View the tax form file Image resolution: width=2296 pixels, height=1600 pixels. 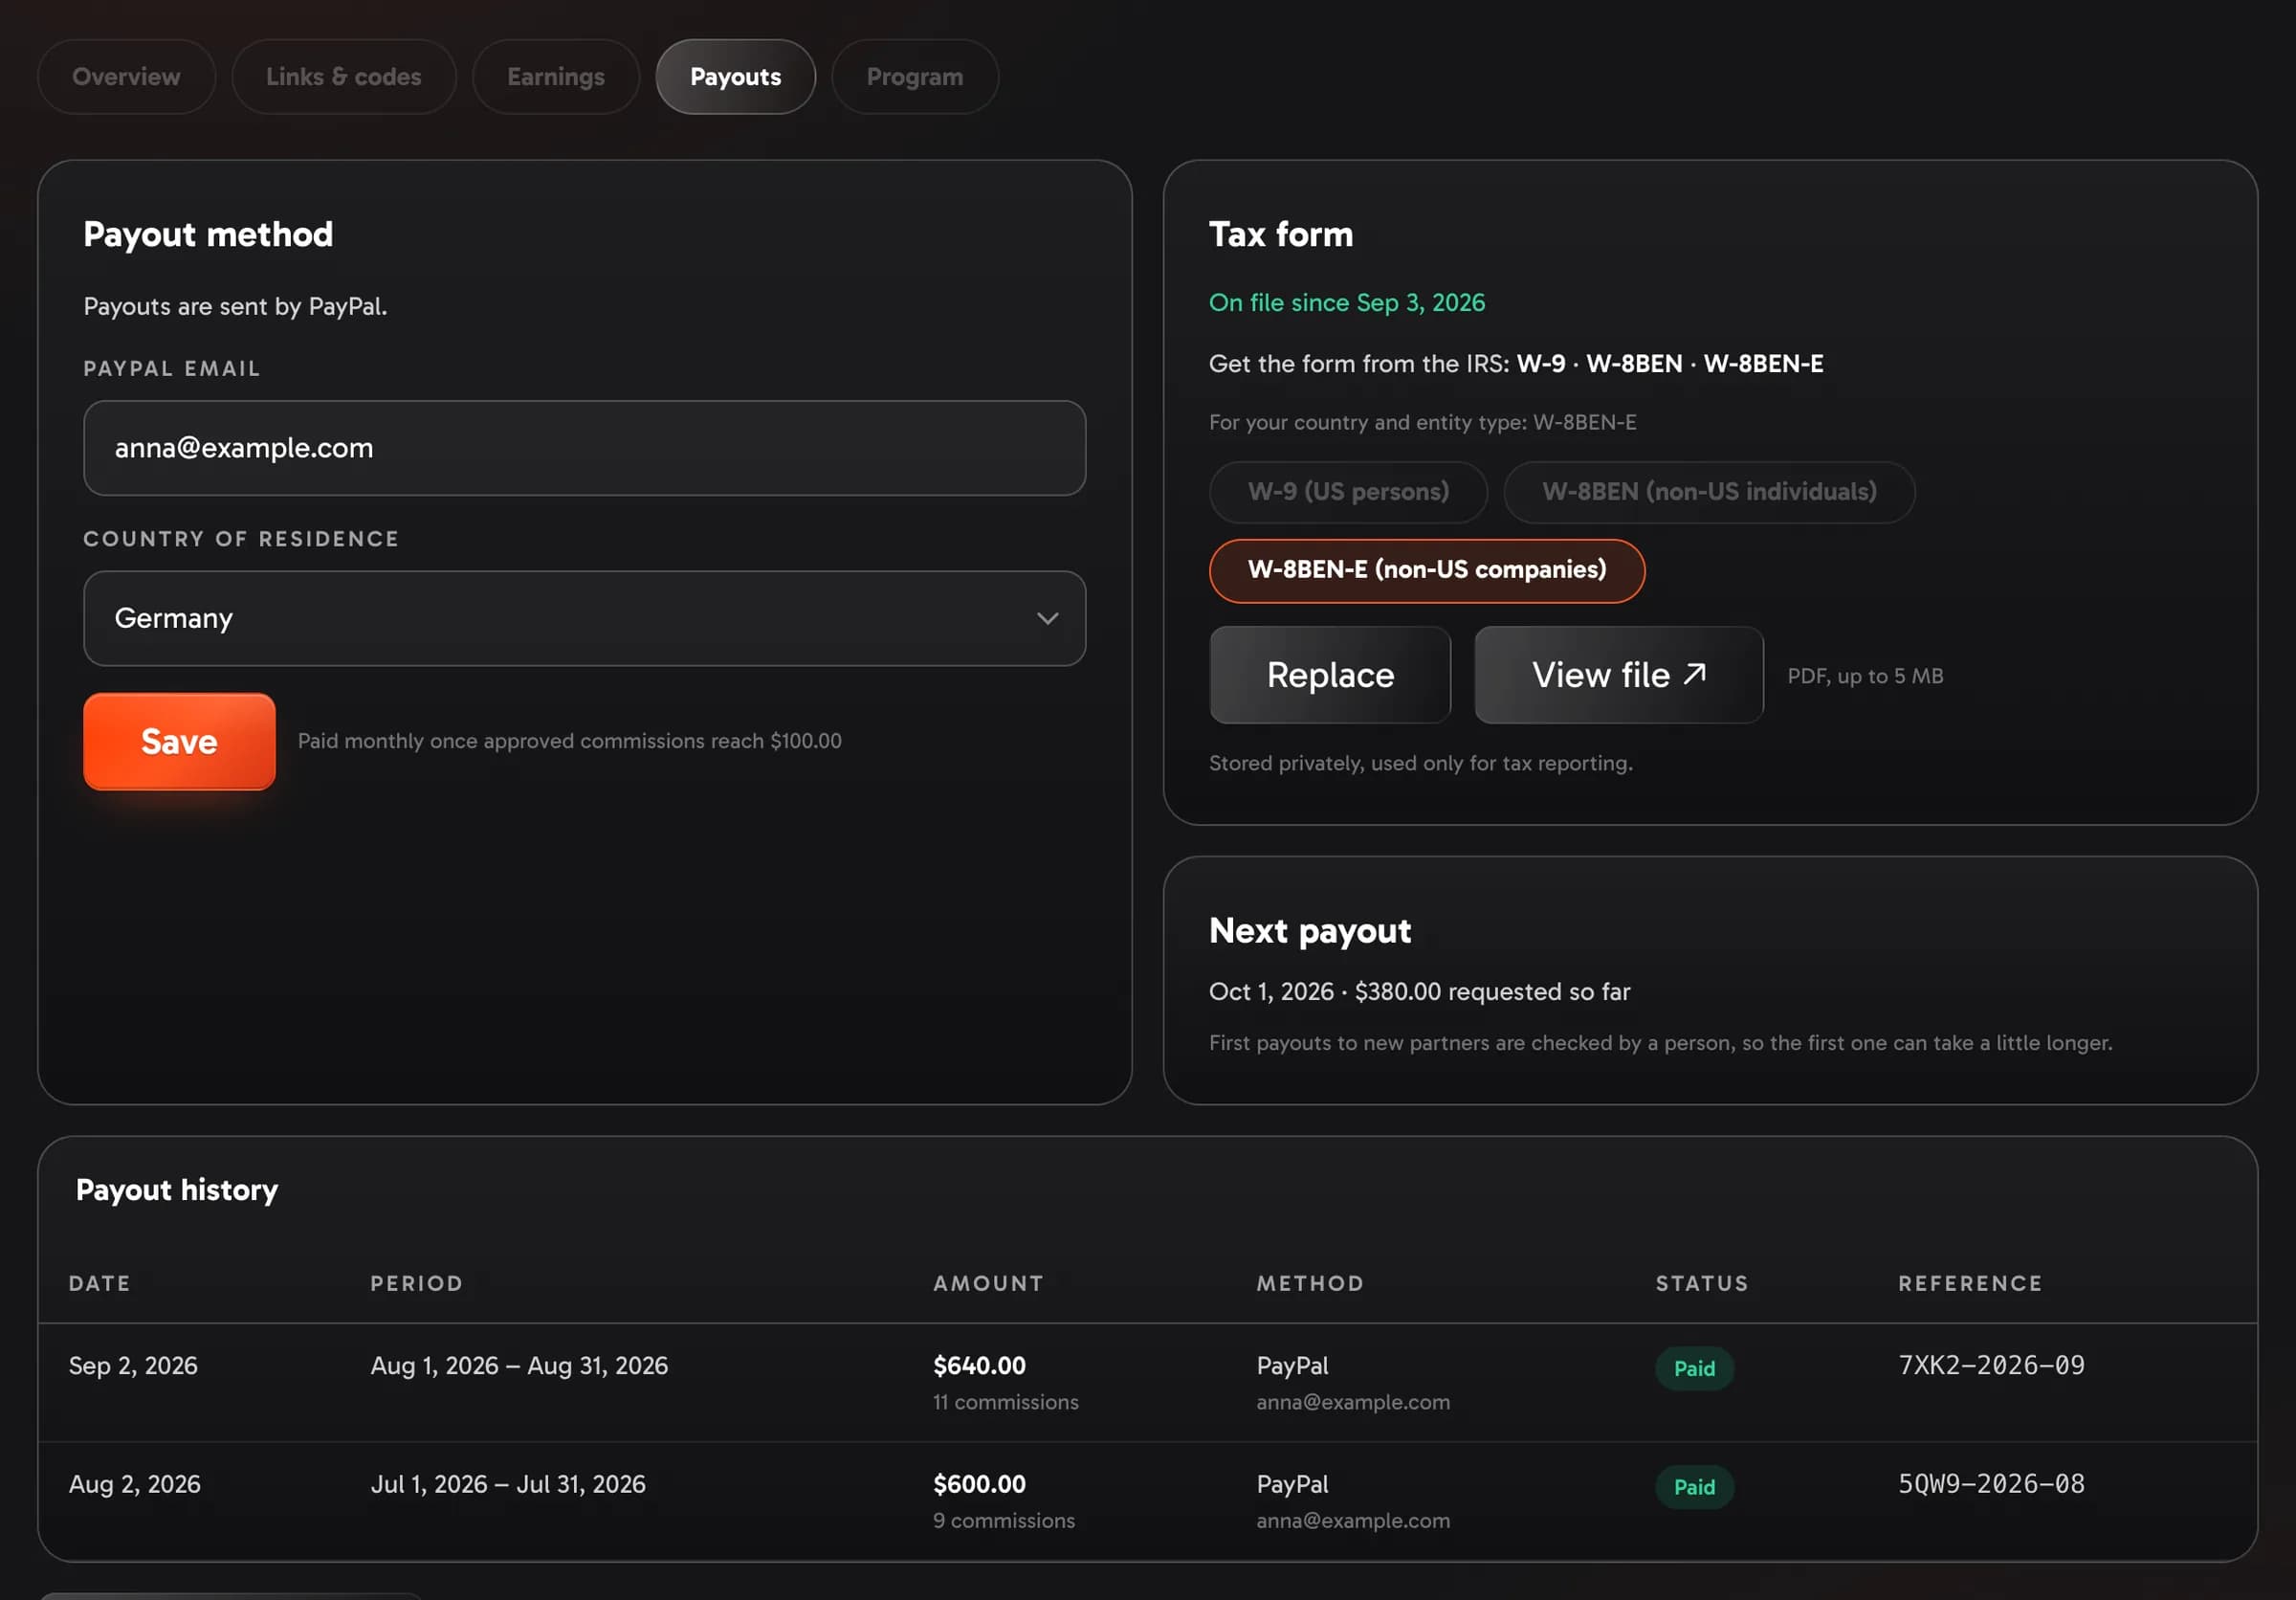[x=1618, y=675]
